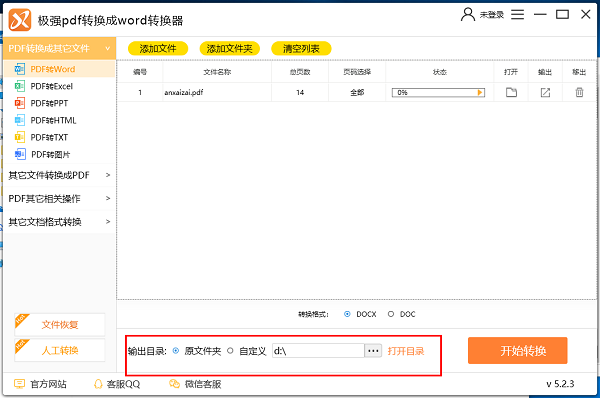Open the hamburger menu icon
600x398 pixels.
click(x=517, y=15)
